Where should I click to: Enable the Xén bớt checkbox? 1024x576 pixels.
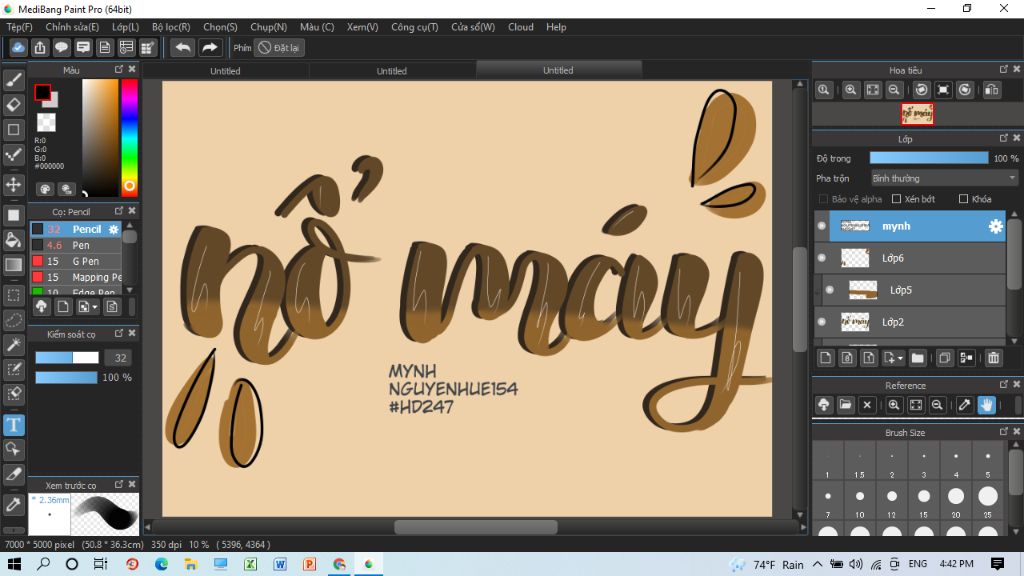point(897,199)
